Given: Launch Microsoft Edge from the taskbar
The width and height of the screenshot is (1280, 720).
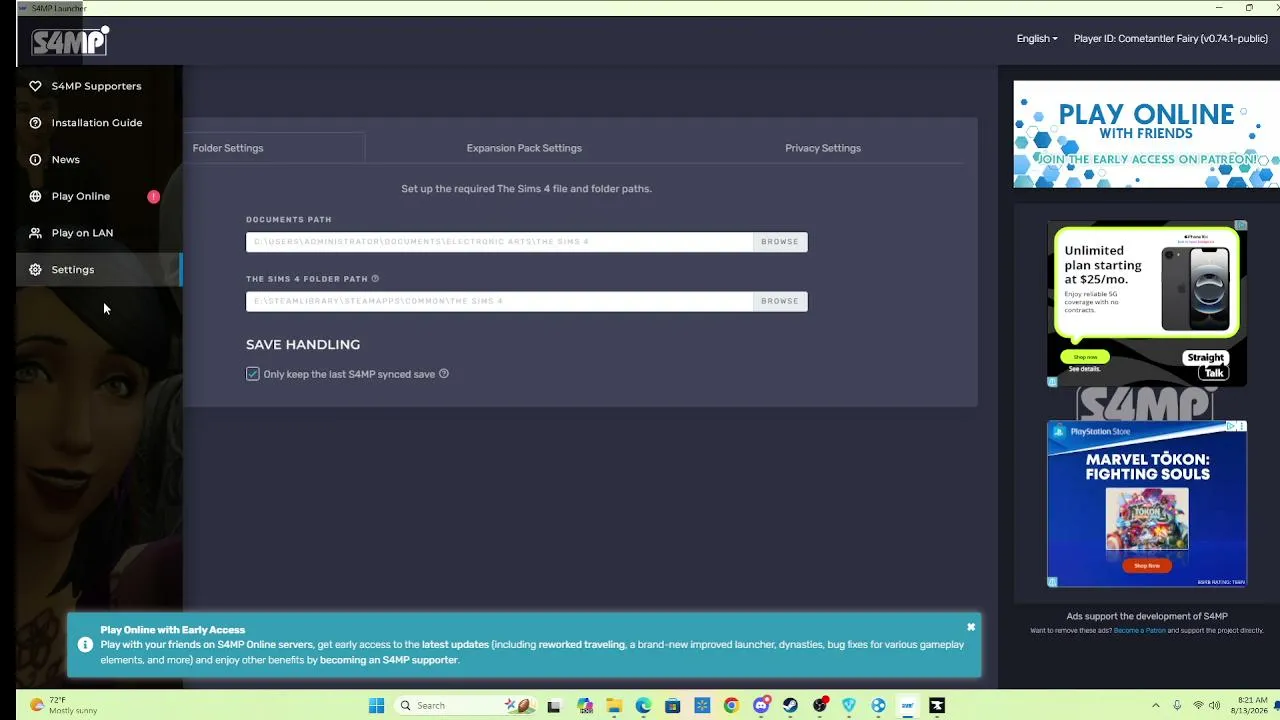Looking at the screenshot, I should (643, 706).
